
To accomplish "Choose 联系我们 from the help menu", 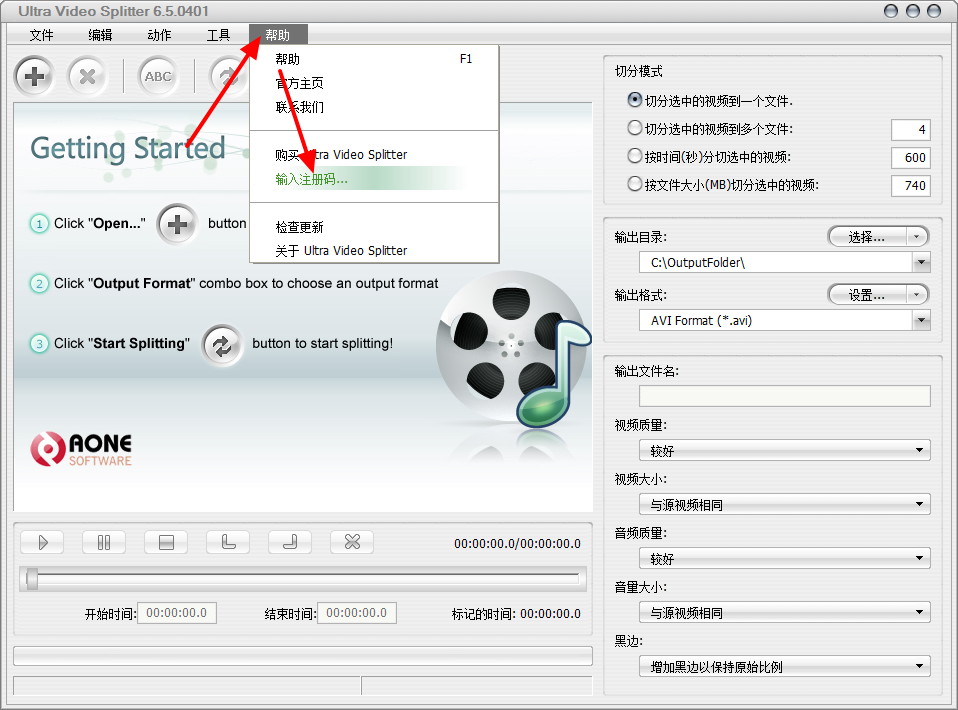I will click(374, 107).
